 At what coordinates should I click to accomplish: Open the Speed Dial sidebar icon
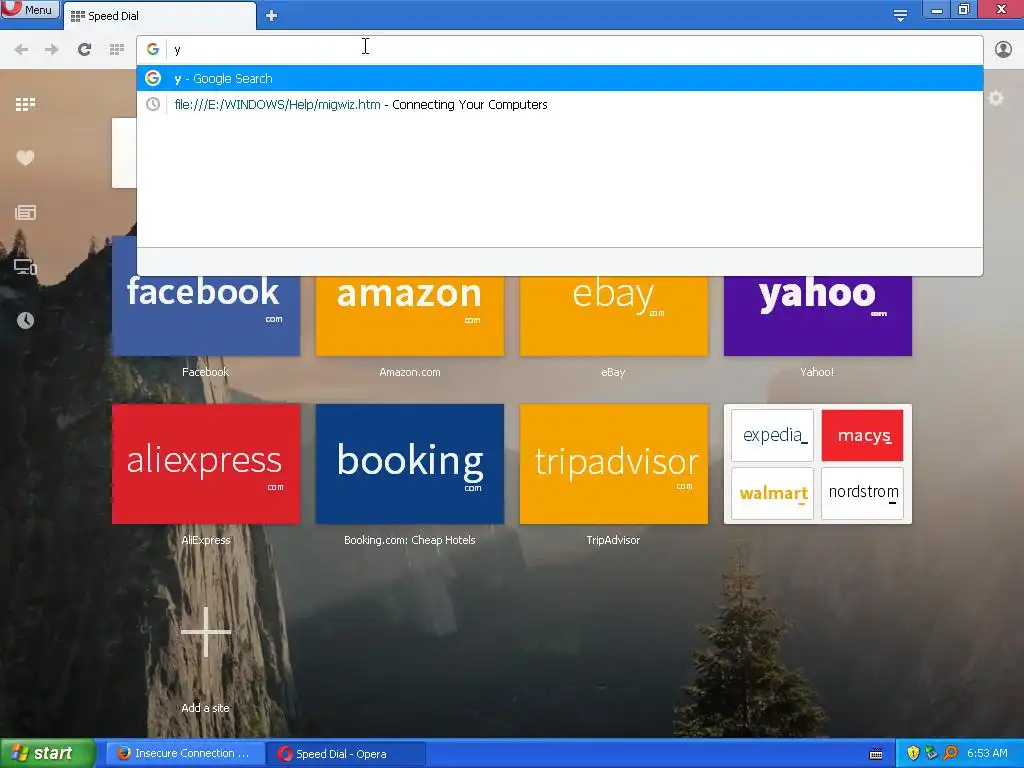[x=25, y=104]
